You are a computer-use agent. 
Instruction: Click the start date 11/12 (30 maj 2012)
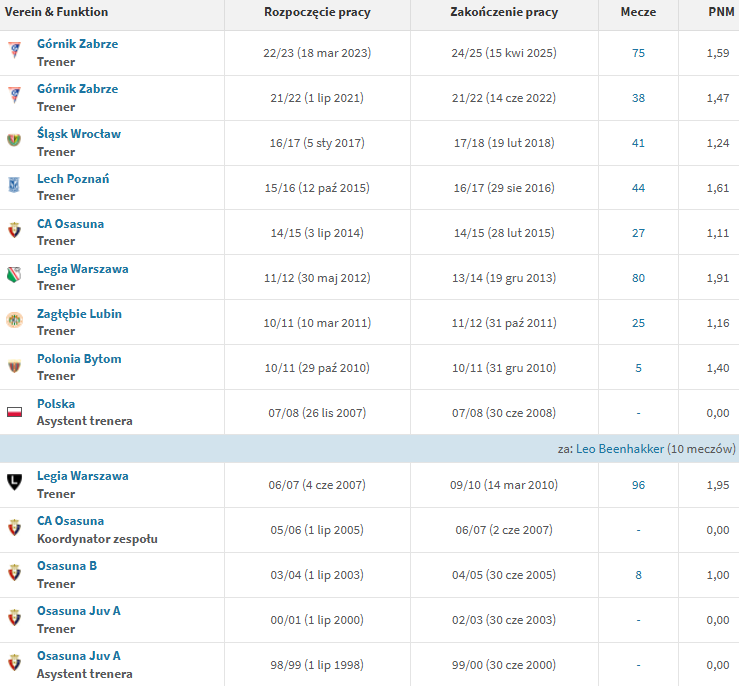point(317,278)
